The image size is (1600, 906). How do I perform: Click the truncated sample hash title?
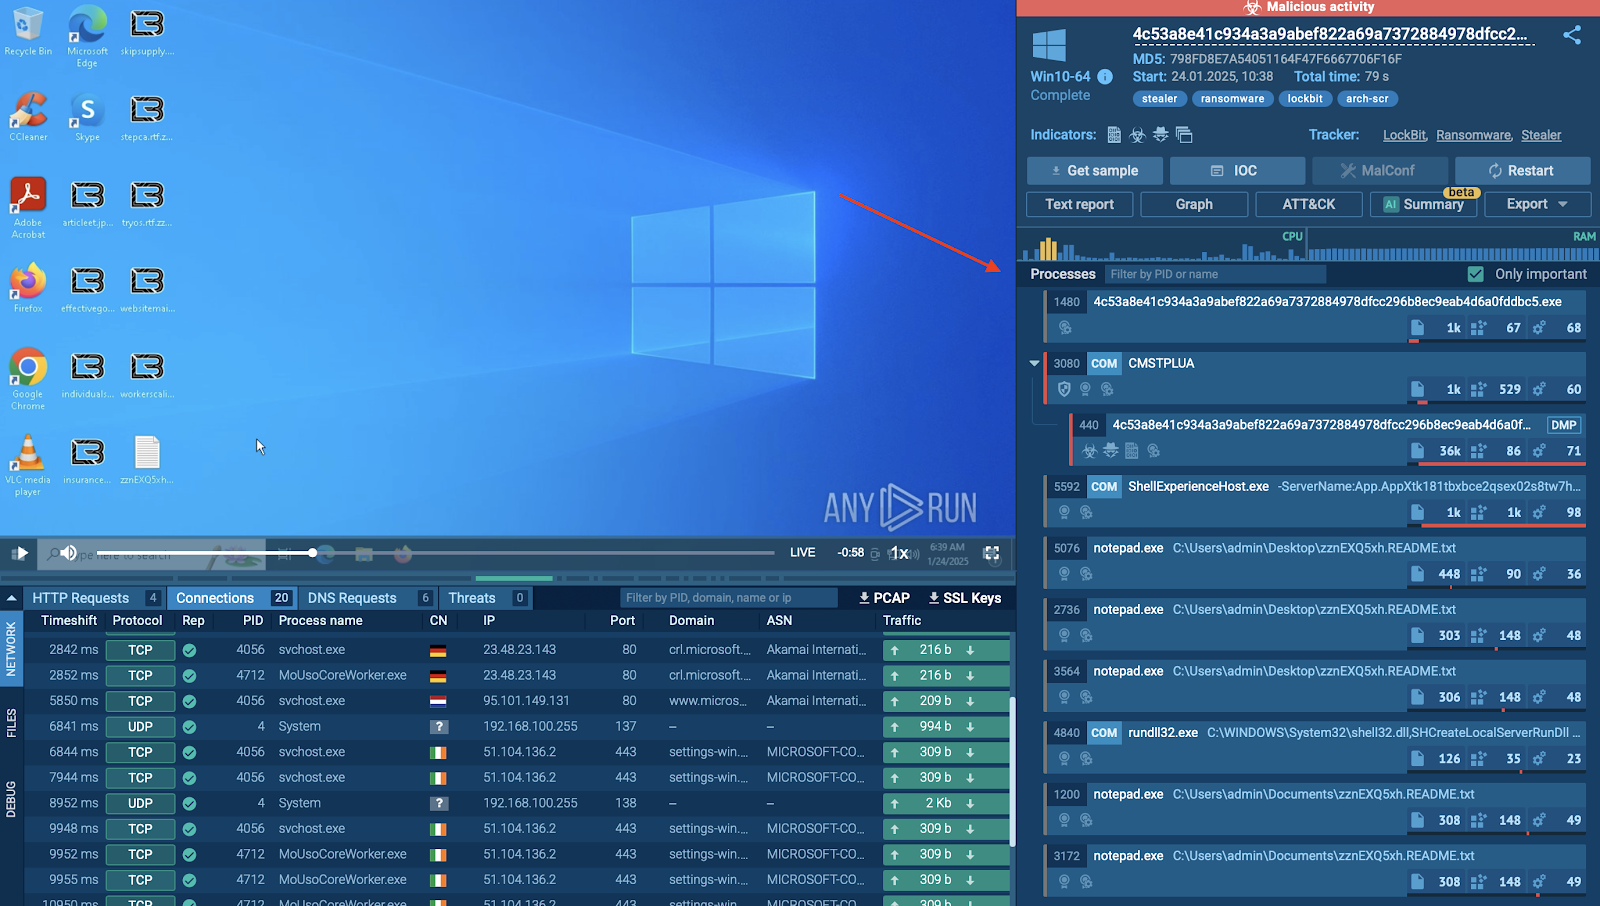pyautogui.click(x=1330, y=34)
